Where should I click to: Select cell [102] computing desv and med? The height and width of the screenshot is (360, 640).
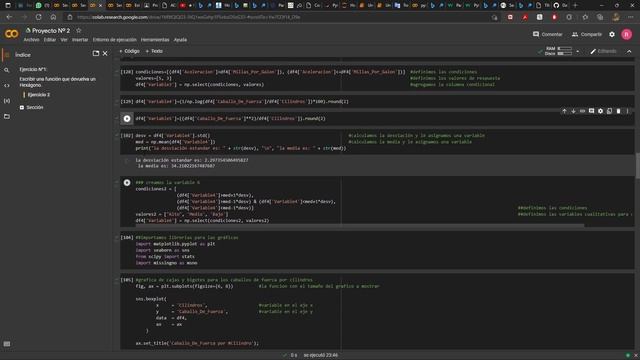click(x=376, y=142)
